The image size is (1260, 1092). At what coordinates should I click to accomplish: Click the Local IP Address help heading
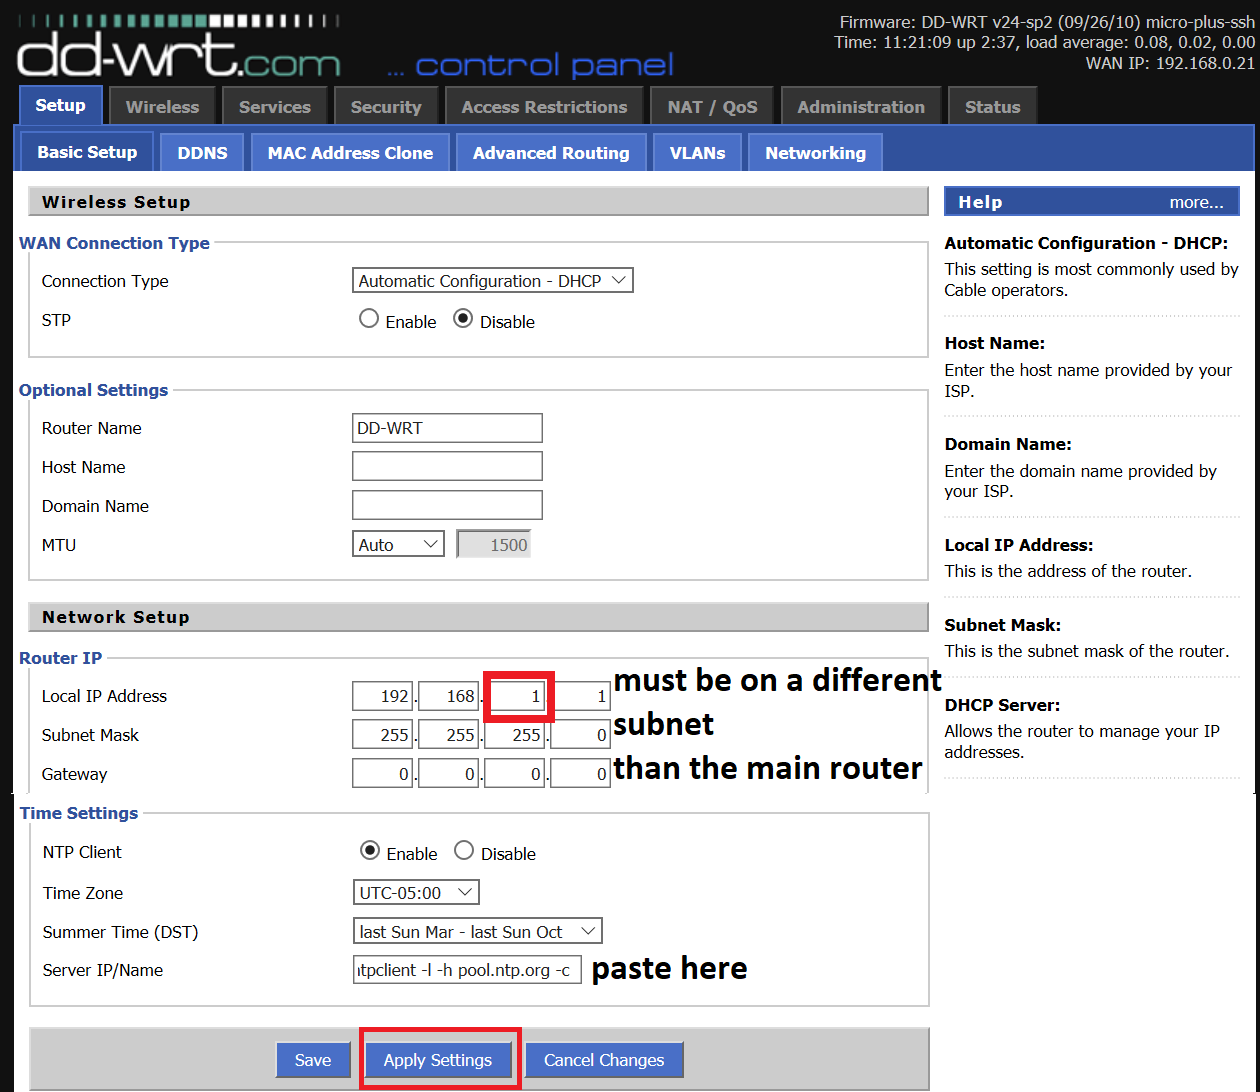[1019, 545]
